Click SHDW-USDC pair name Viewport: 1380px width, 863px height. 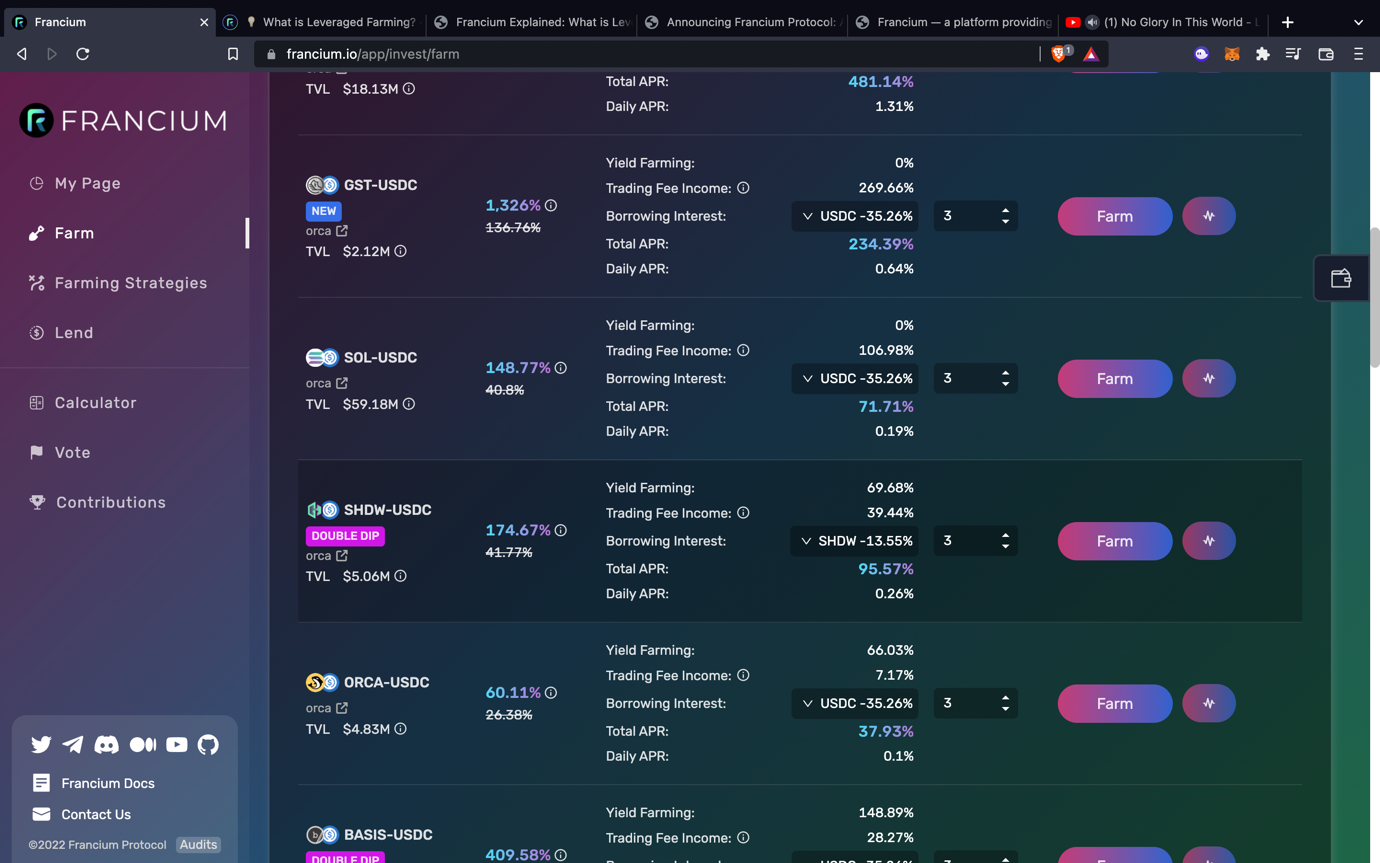coord(388,510)
